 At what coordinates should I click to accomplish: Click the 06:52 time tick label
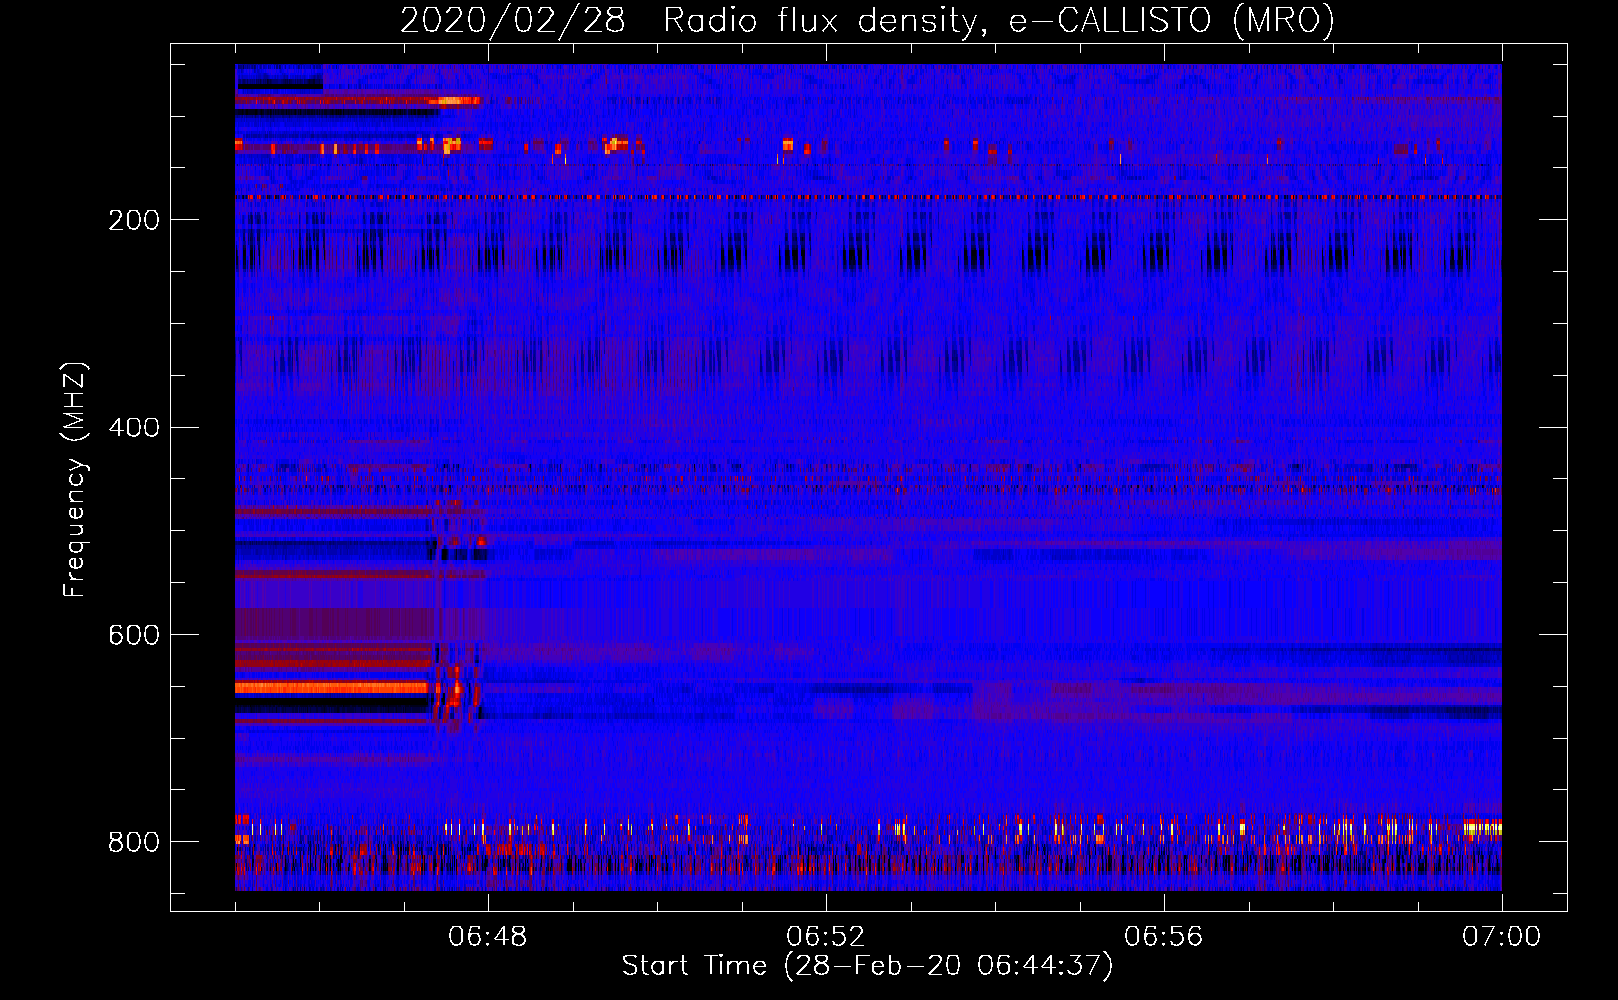826,937
